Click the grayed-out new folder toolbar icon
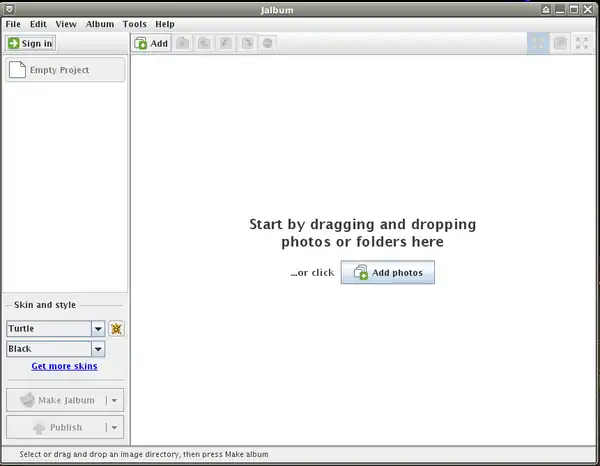This screenshot has height=466, width=600. [183, 43]
